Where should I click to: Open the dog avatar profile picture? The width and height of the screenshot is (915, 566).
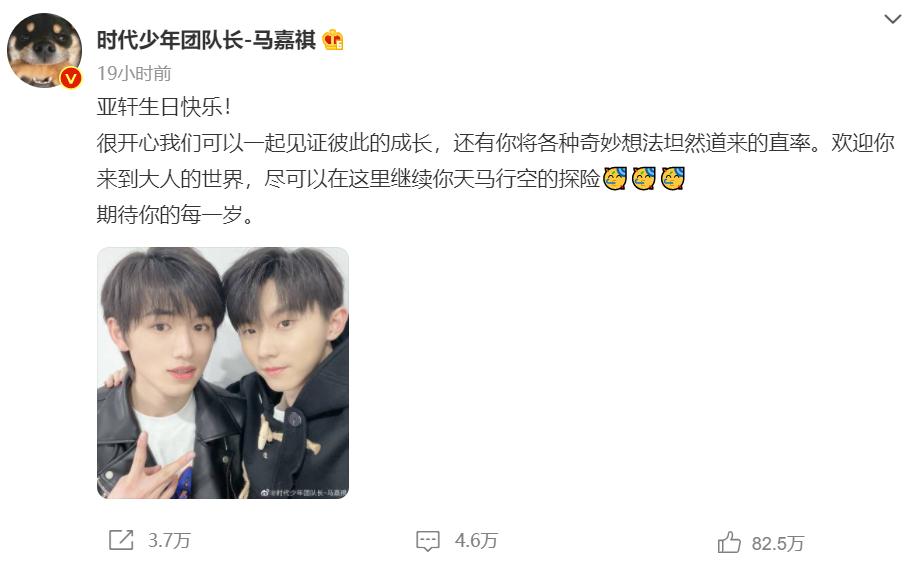(x=44, y=50)
